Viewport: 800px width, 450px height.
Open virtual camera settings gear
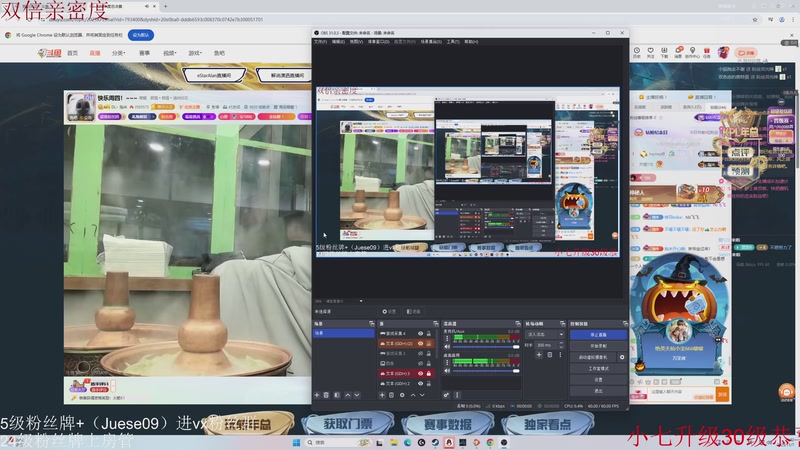tap(622, 357)
